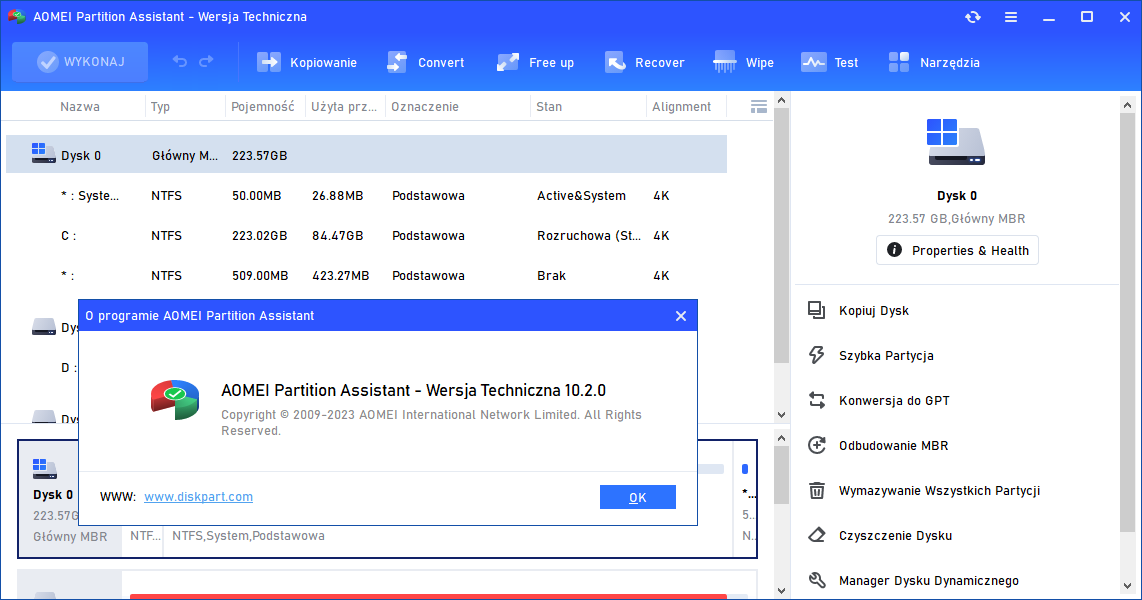Open the Narzędzia tools menu
Screen dimensions: 1142x600
pos(934,63)
